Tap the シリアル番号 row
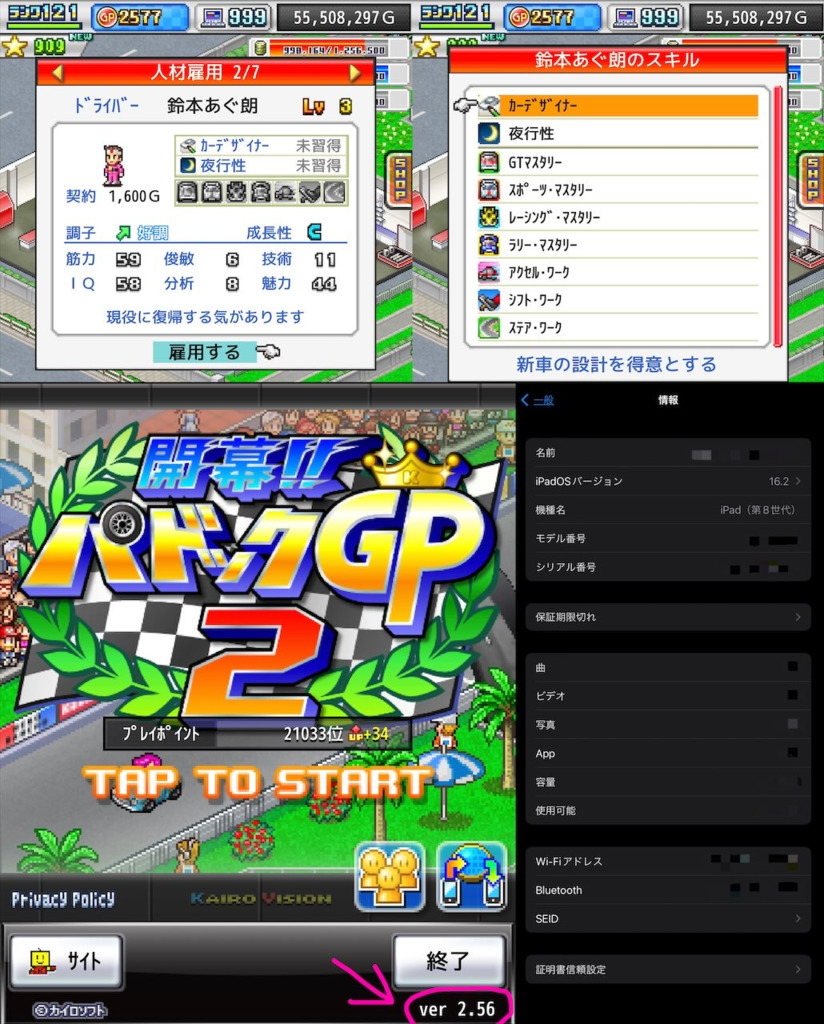 (x=668, y=567)
